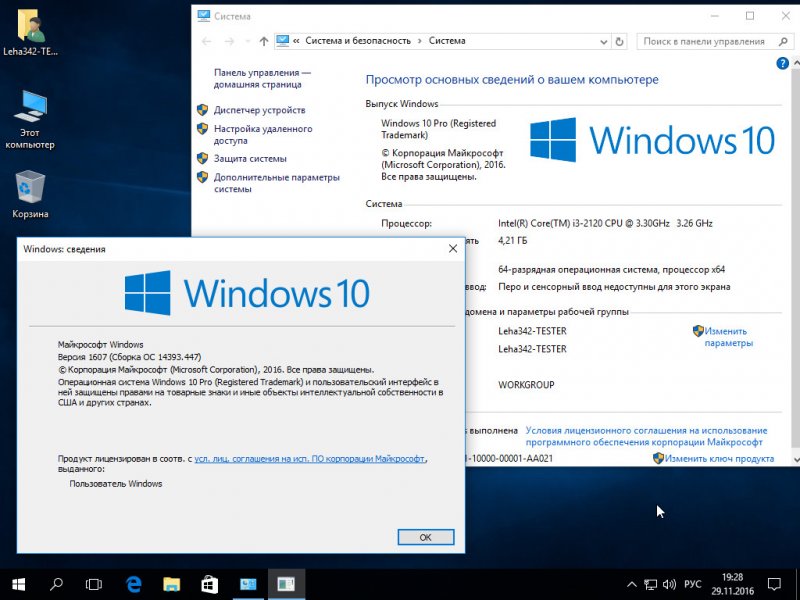The image size is (800, 600).
Task: Go up one level in Control Panel
Action: pos(263,41)
